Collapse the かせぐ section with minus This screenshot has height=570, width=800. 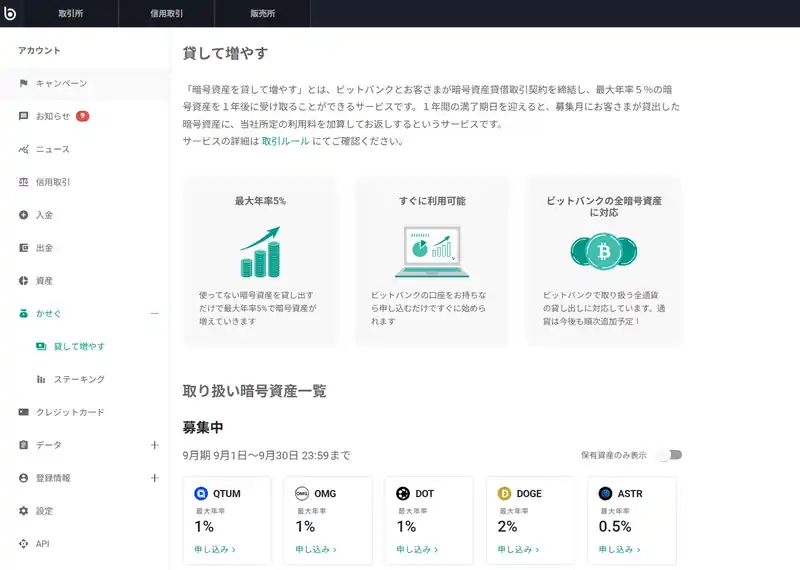click(x=155, y=313)
